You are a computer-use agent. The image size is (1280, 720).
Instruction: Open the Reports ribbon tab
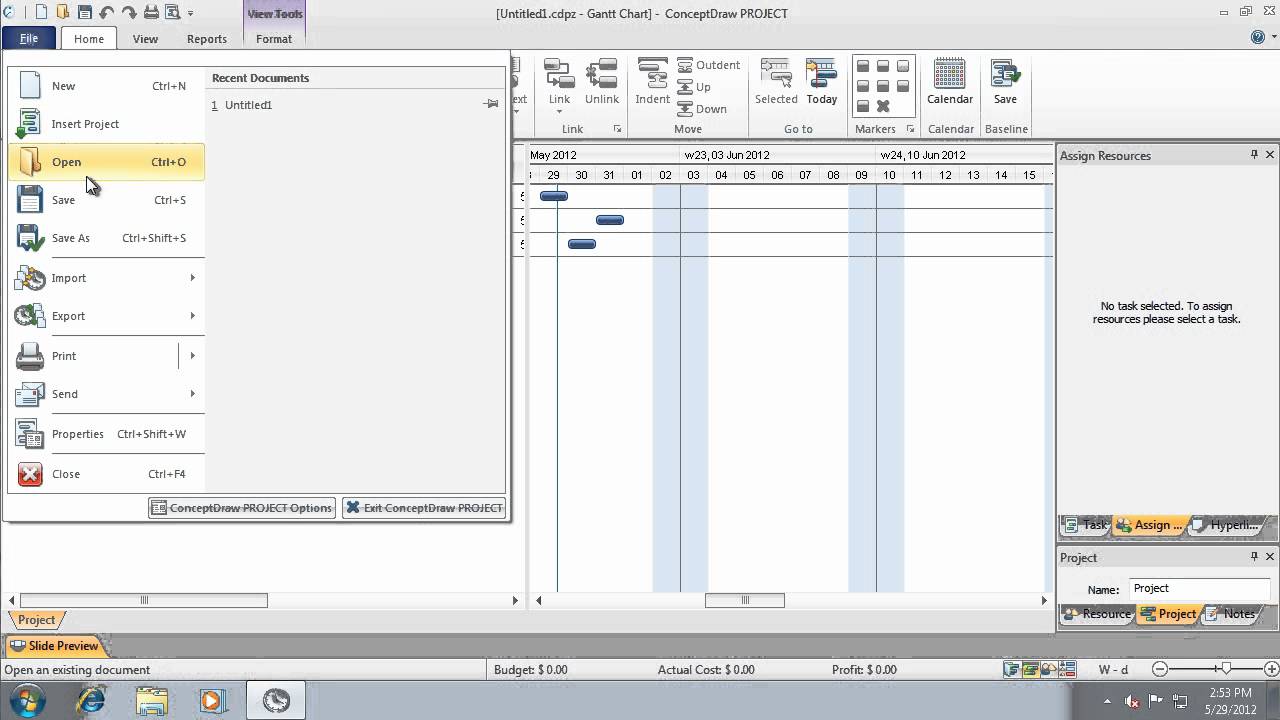pos(207,39)
